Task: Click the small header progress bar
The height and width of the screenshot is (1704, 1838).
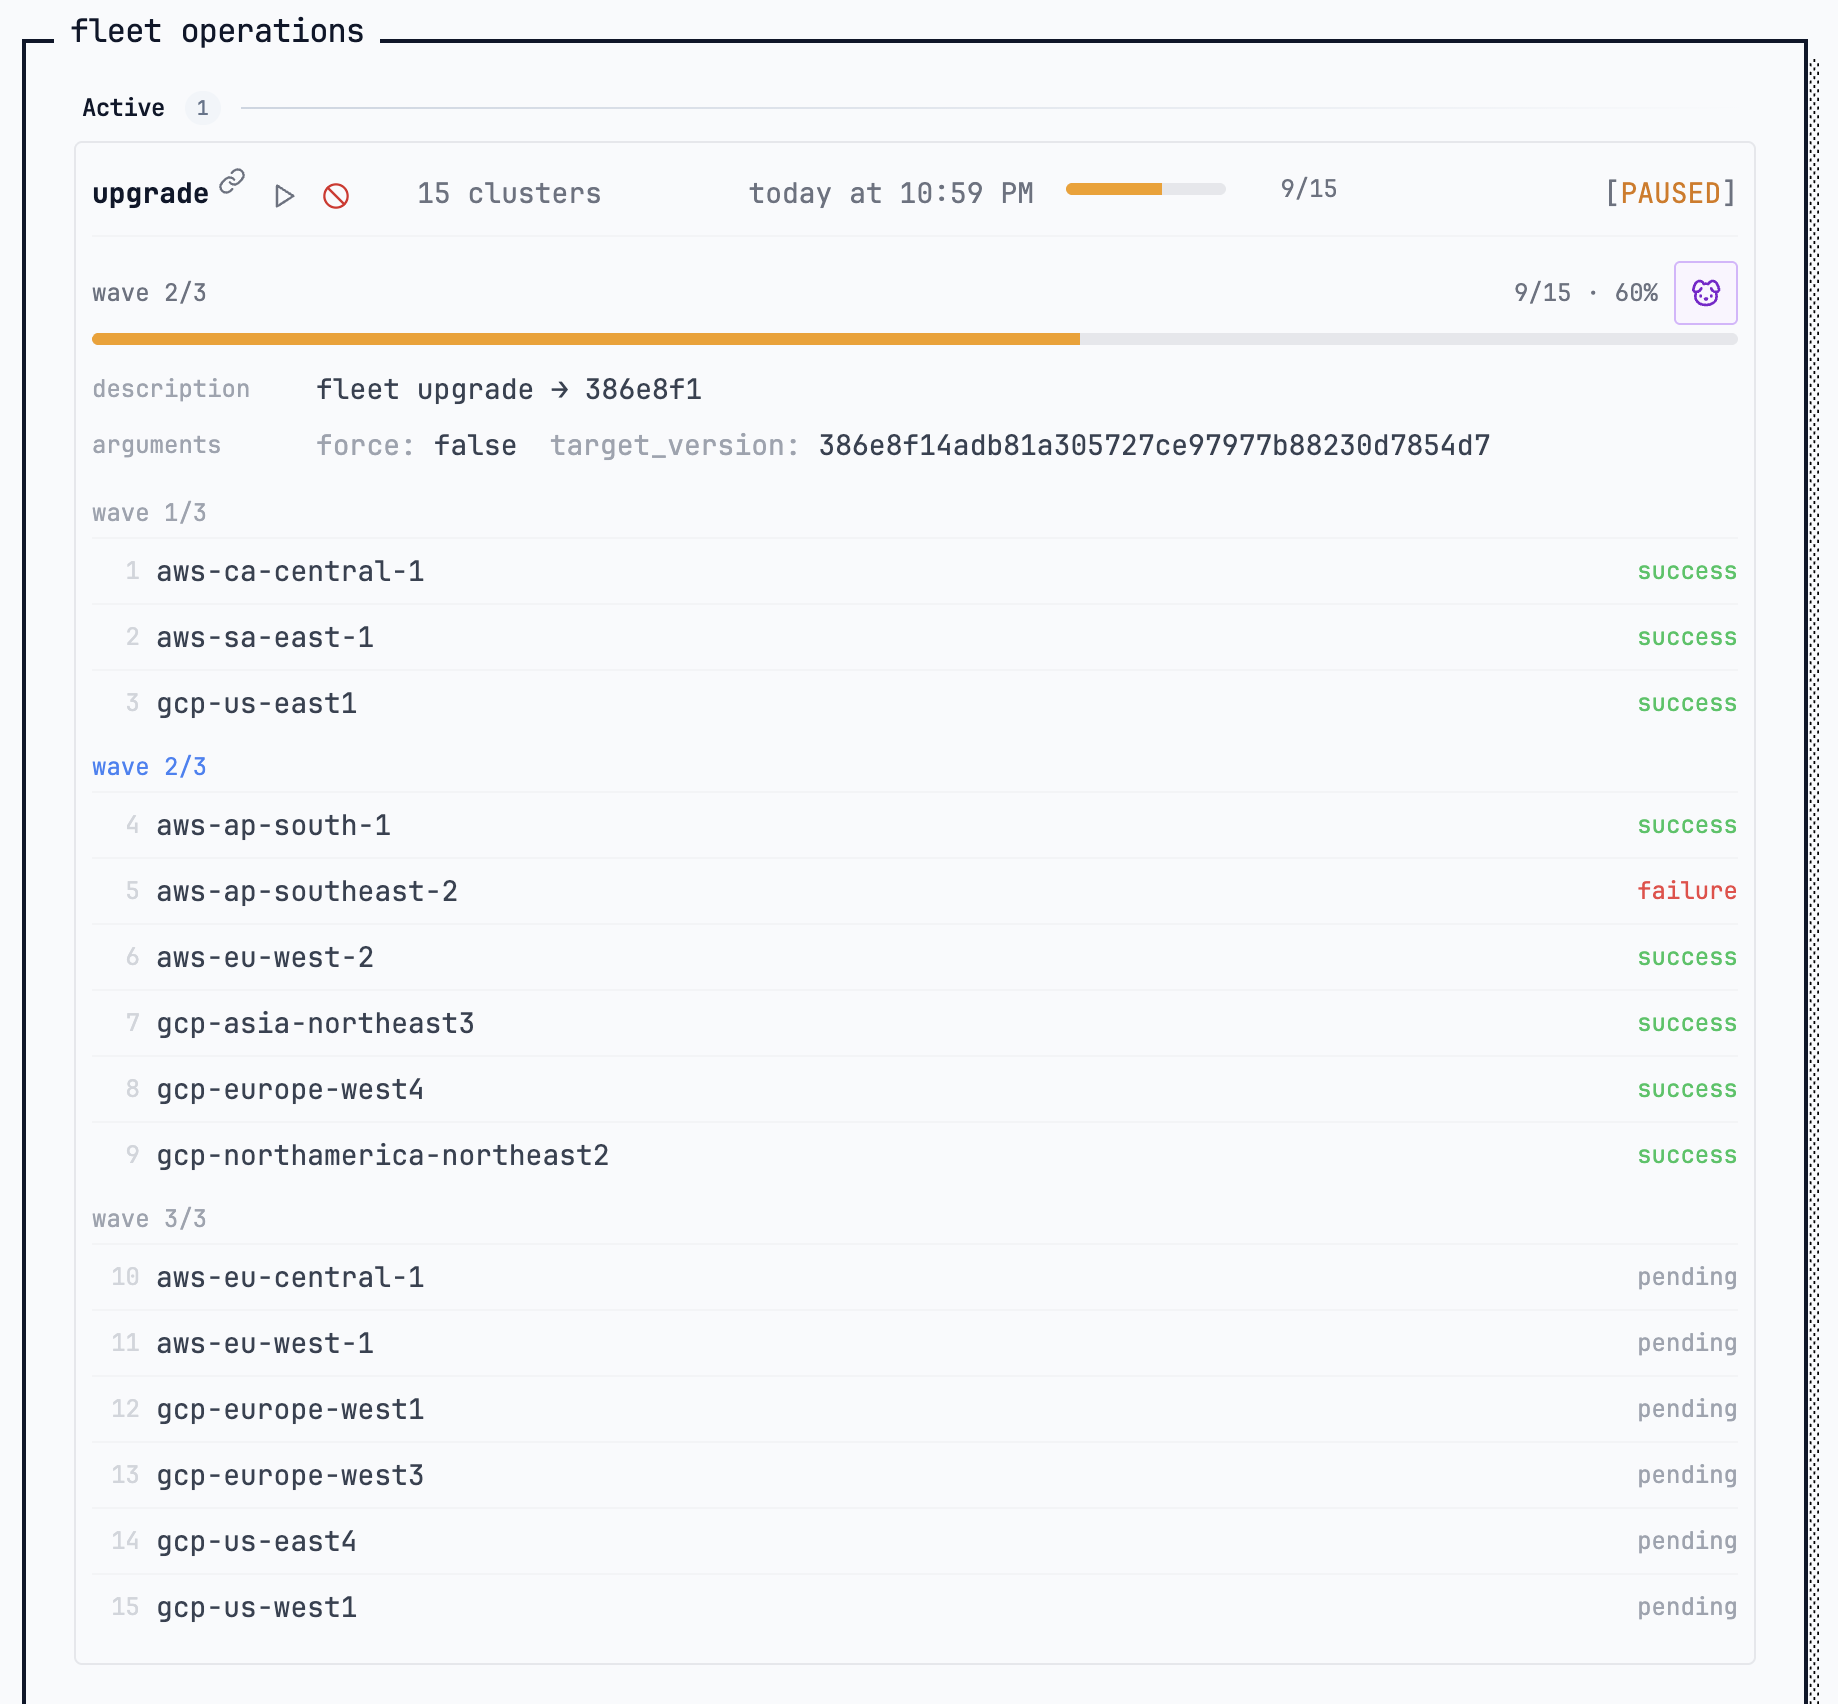Action: [x=1146, y=189]
